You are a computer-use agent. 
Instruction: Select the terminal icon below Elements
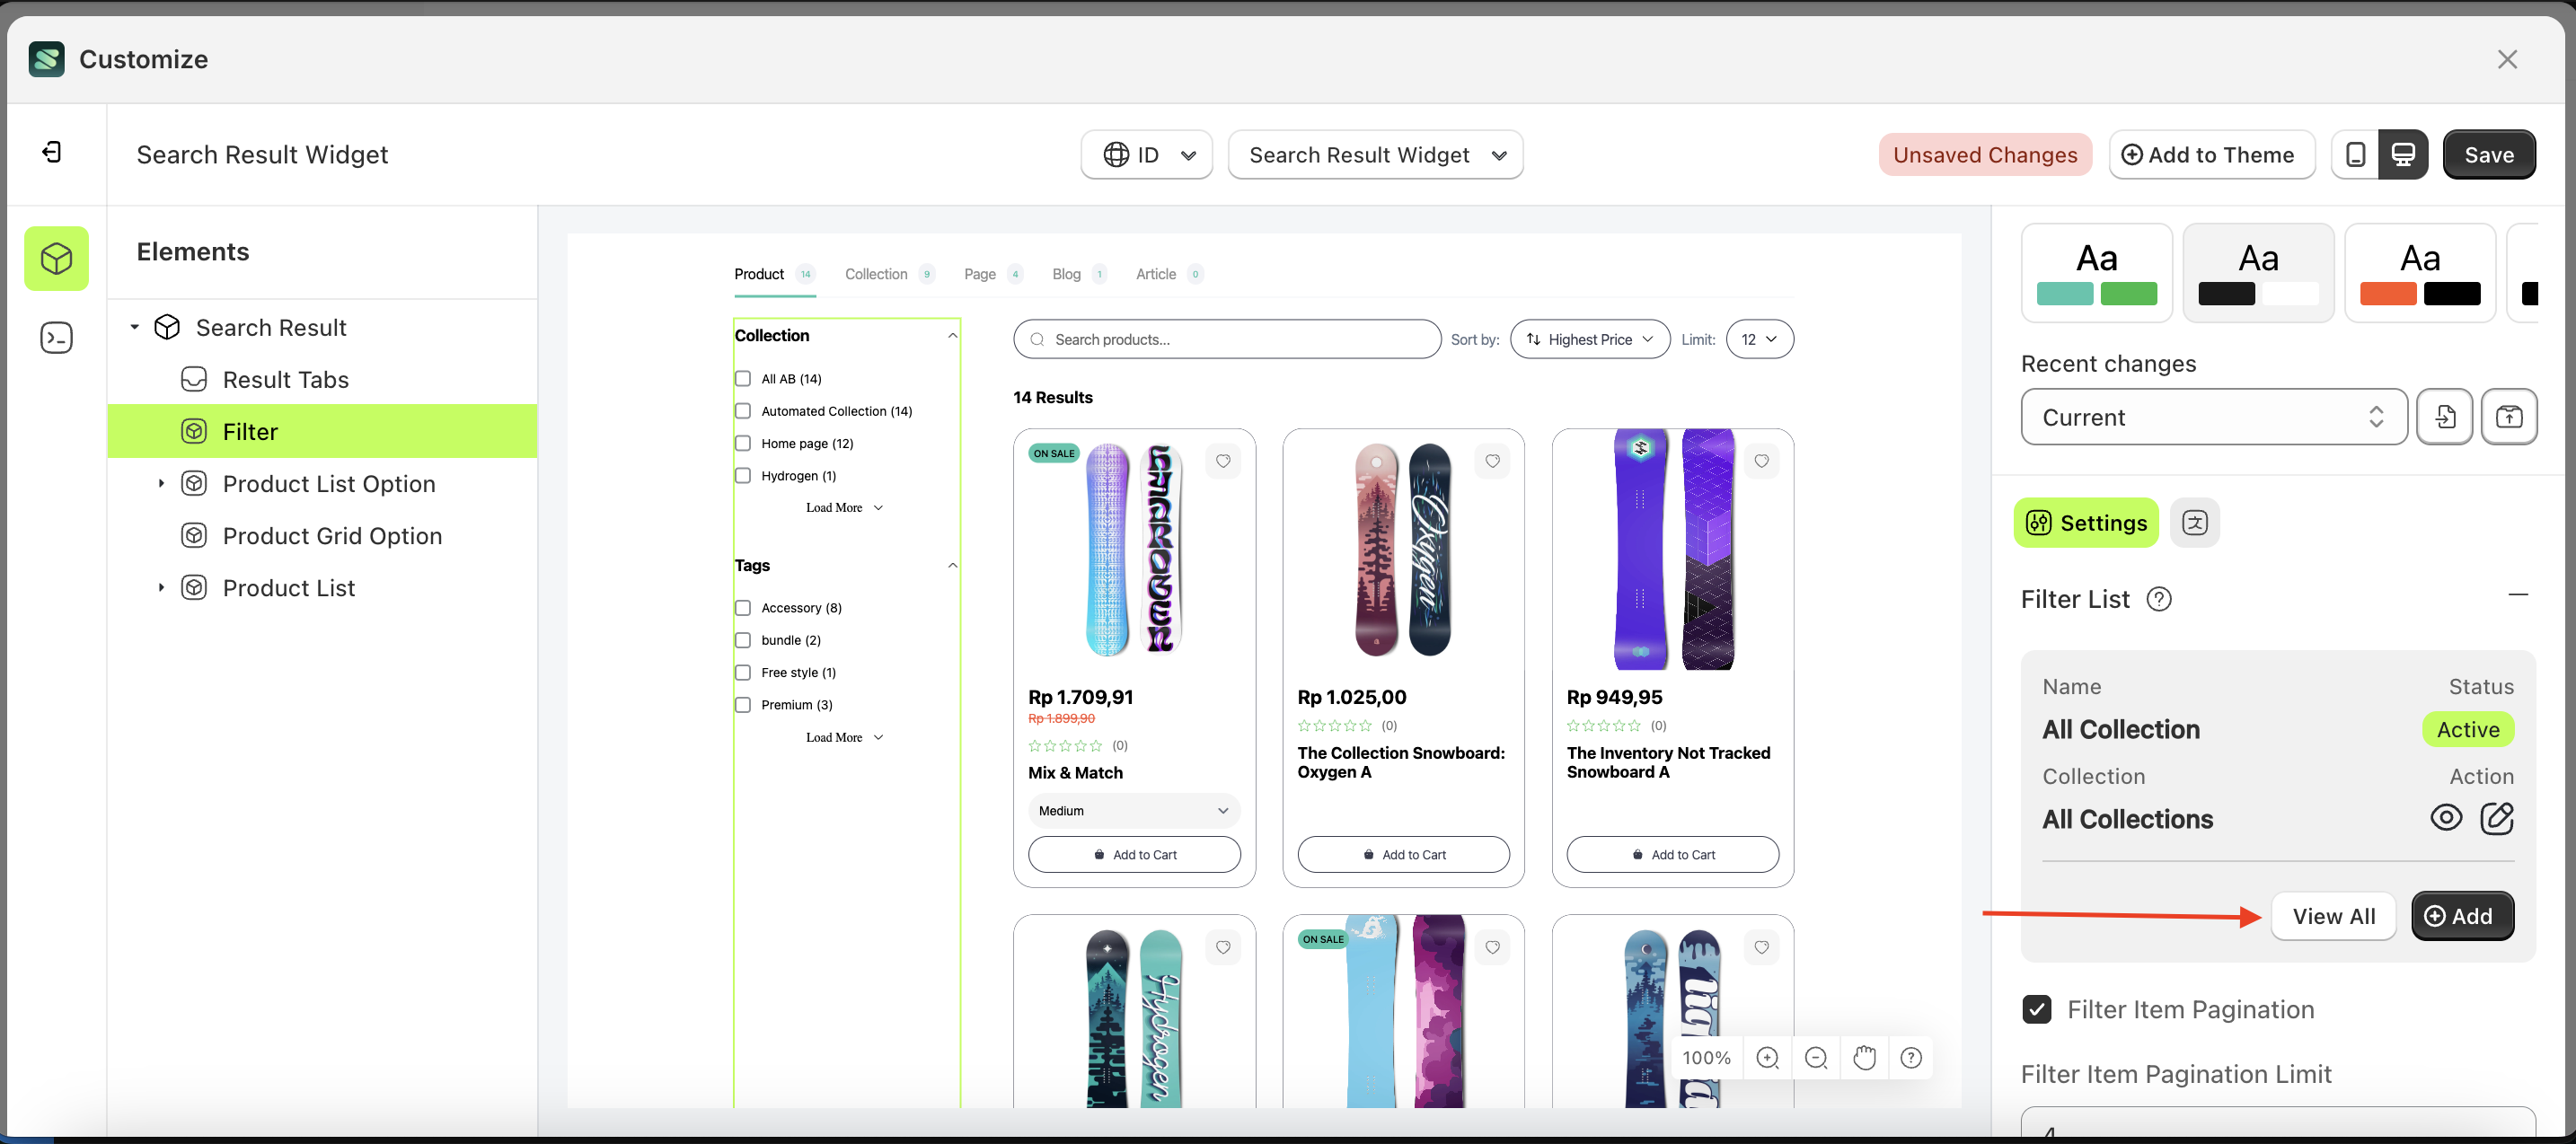click(56, 338)
